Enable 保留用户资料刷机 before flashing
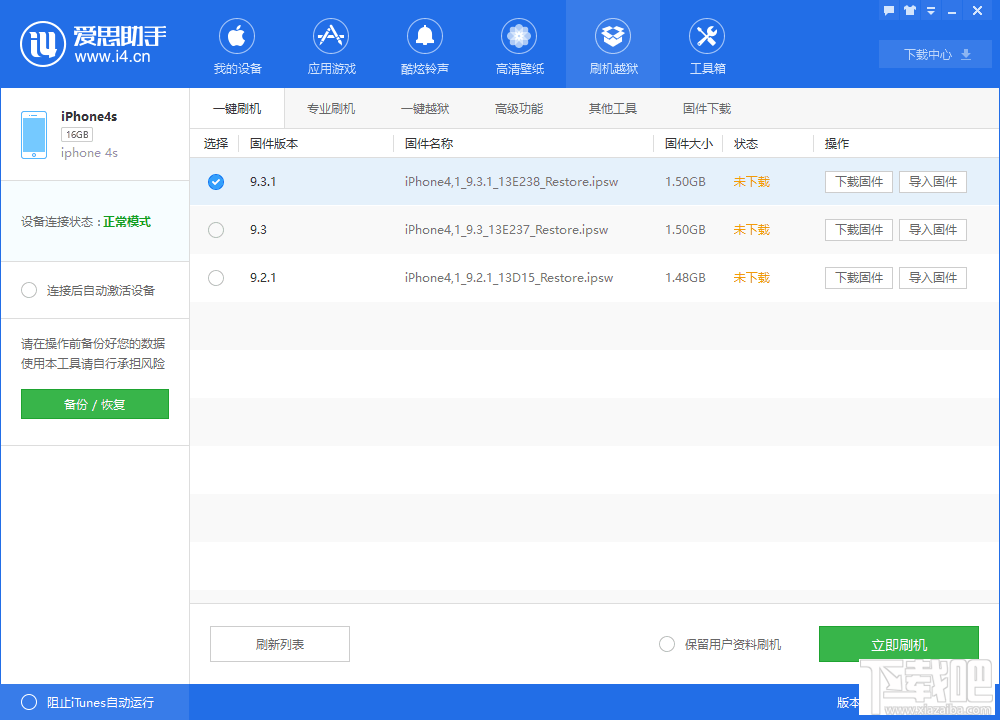 click(667, 644)
